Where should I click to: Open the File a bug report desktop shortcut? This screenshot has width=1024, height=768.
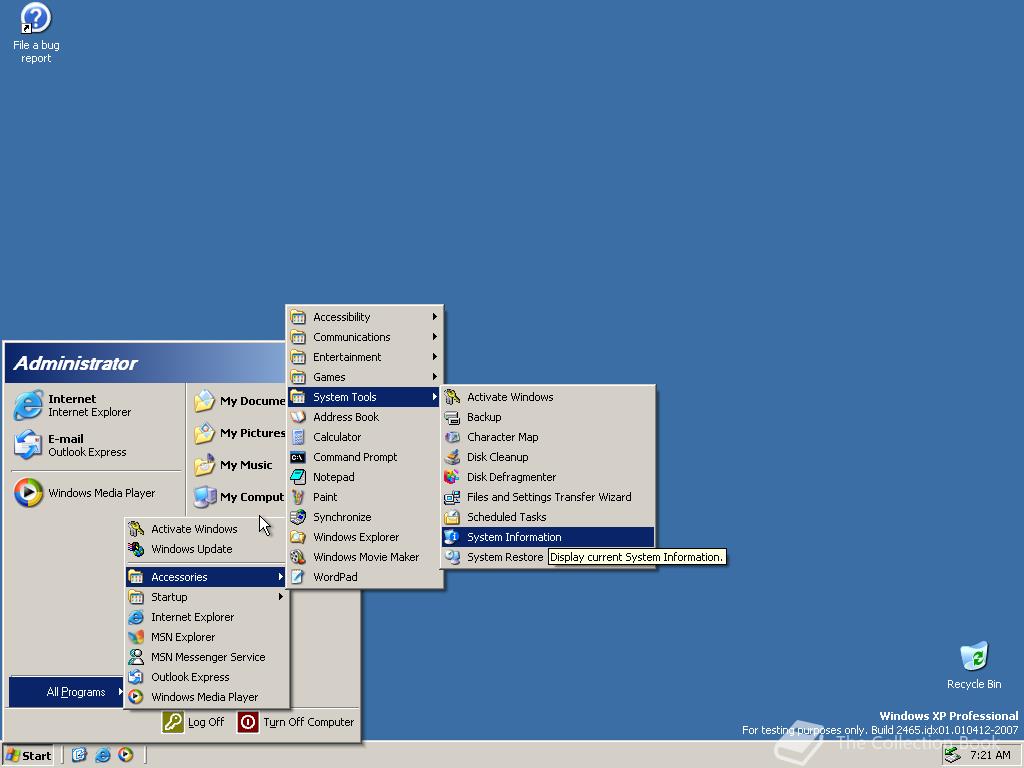36,33
